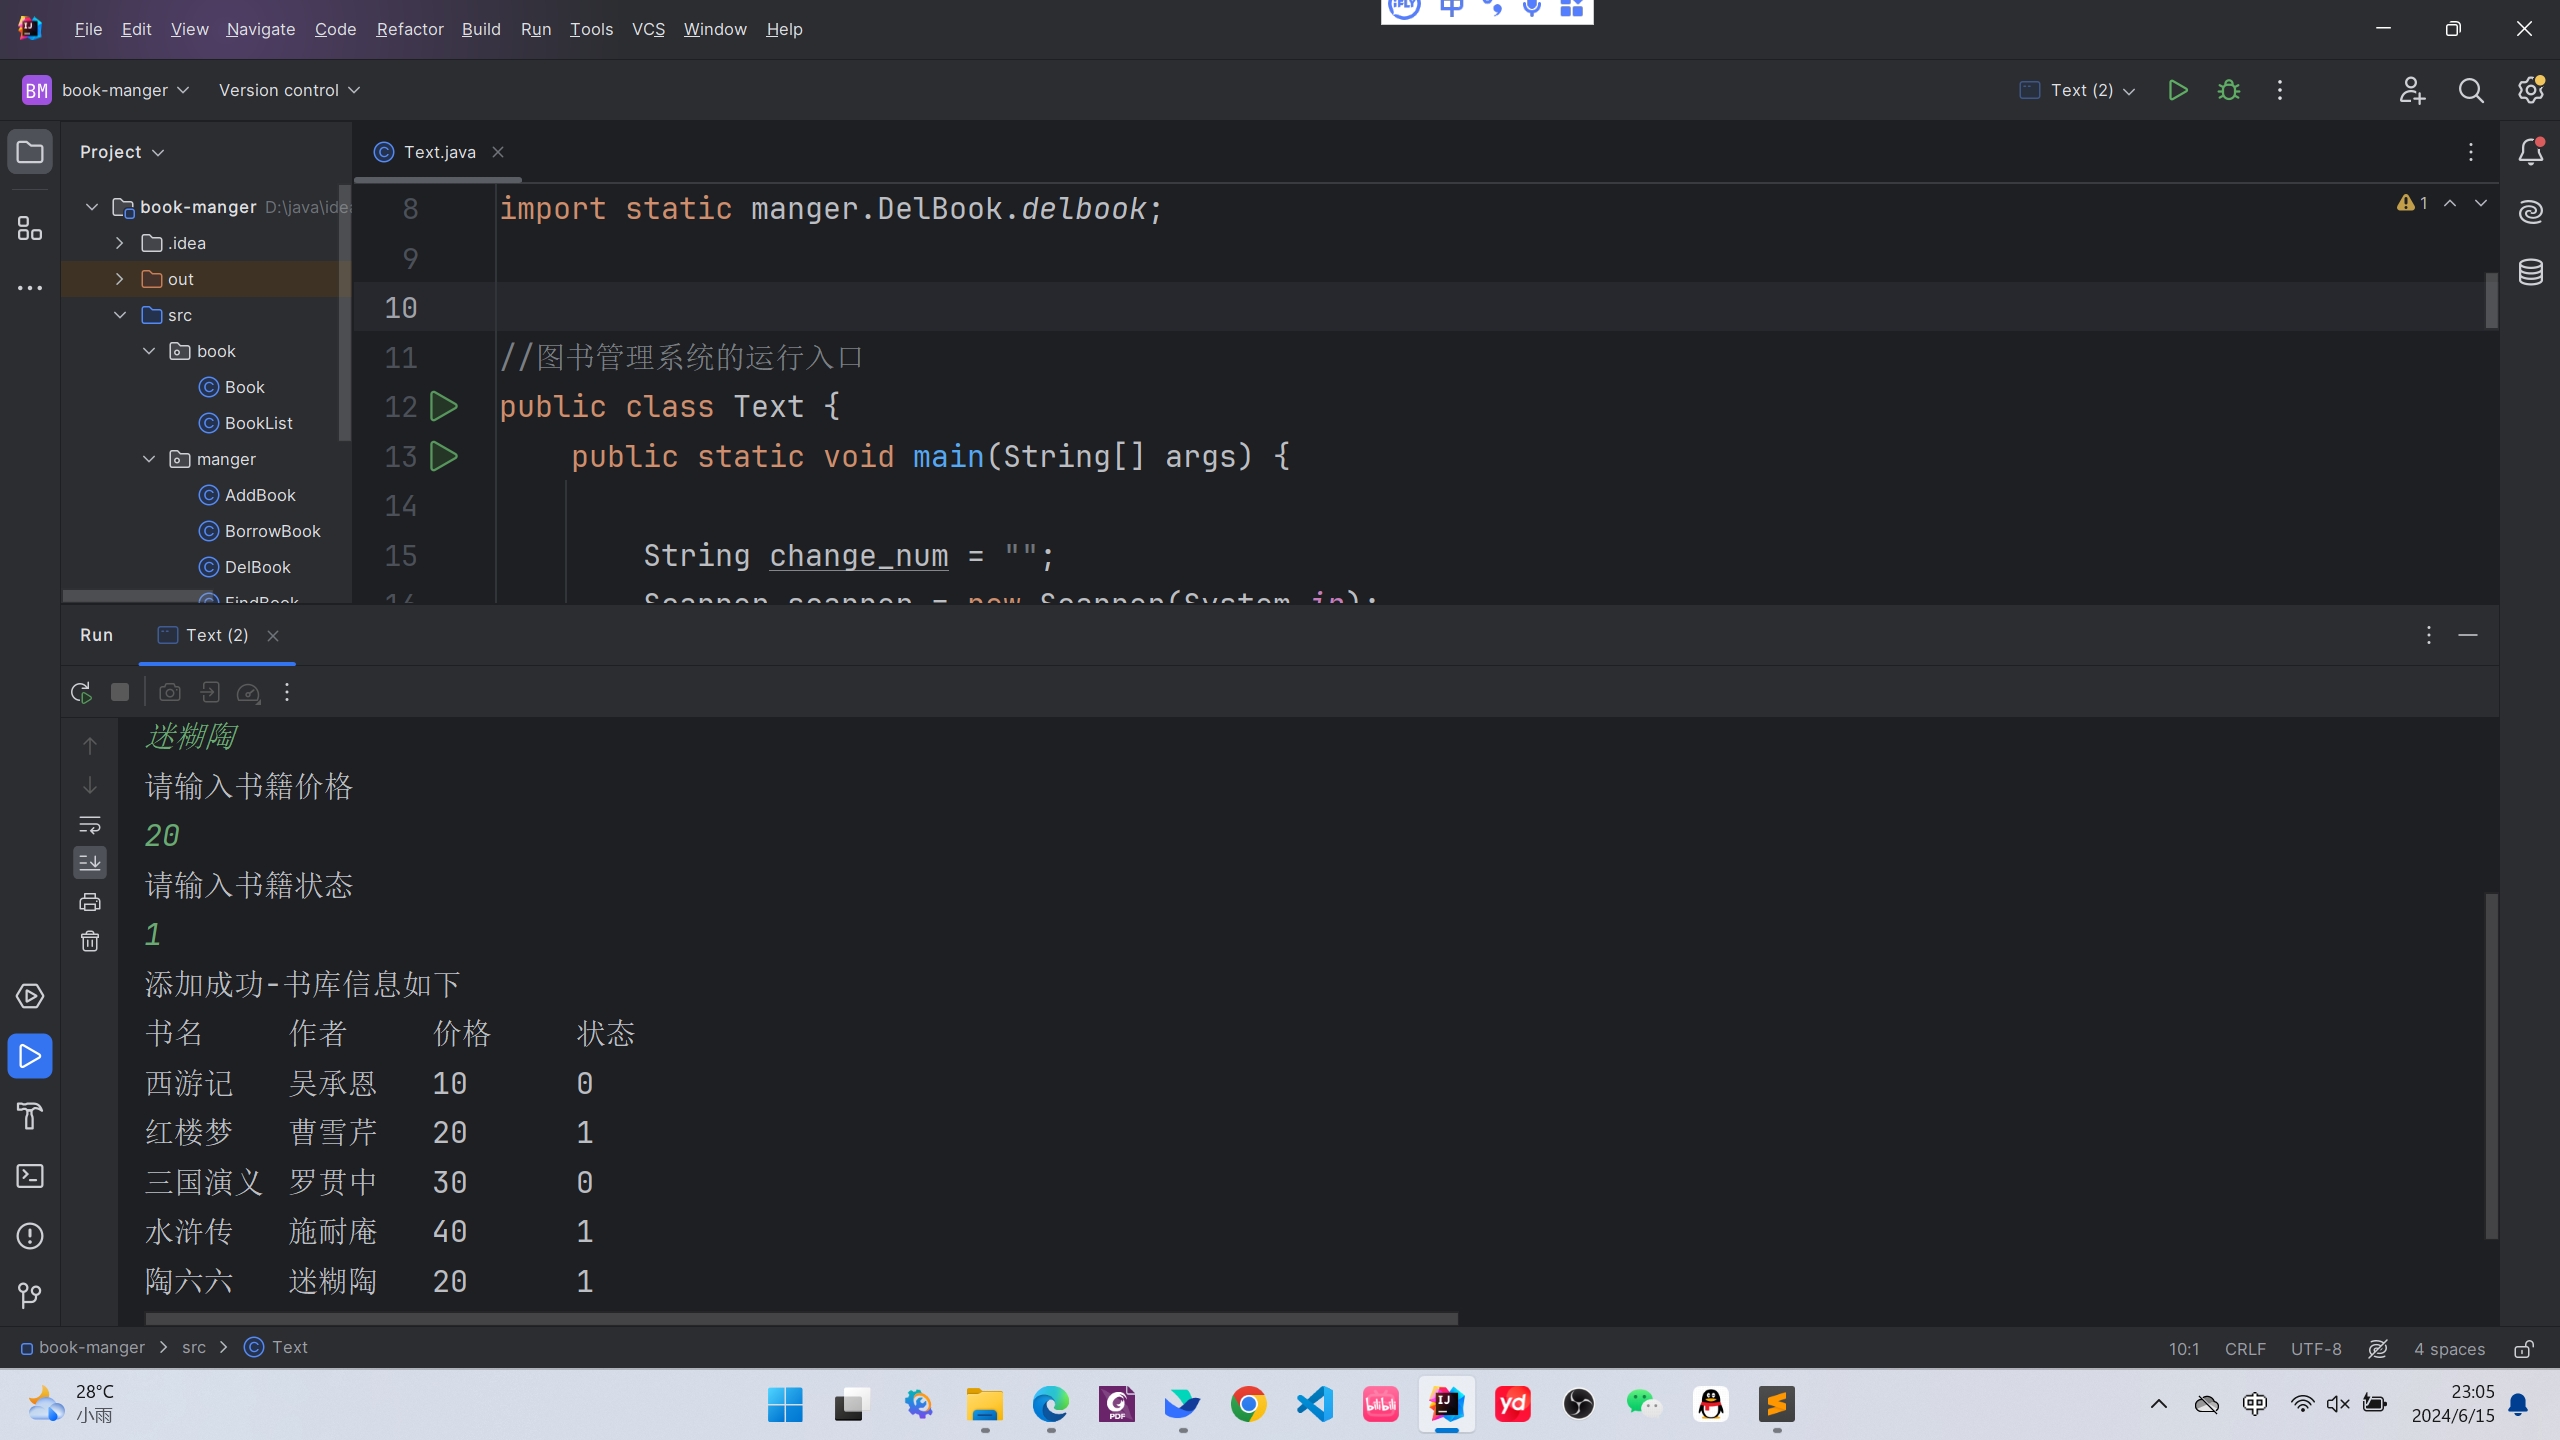Print console output with printer icon
The height and width of the screenshot is (1440, 2560).
(x=90, y=902)
